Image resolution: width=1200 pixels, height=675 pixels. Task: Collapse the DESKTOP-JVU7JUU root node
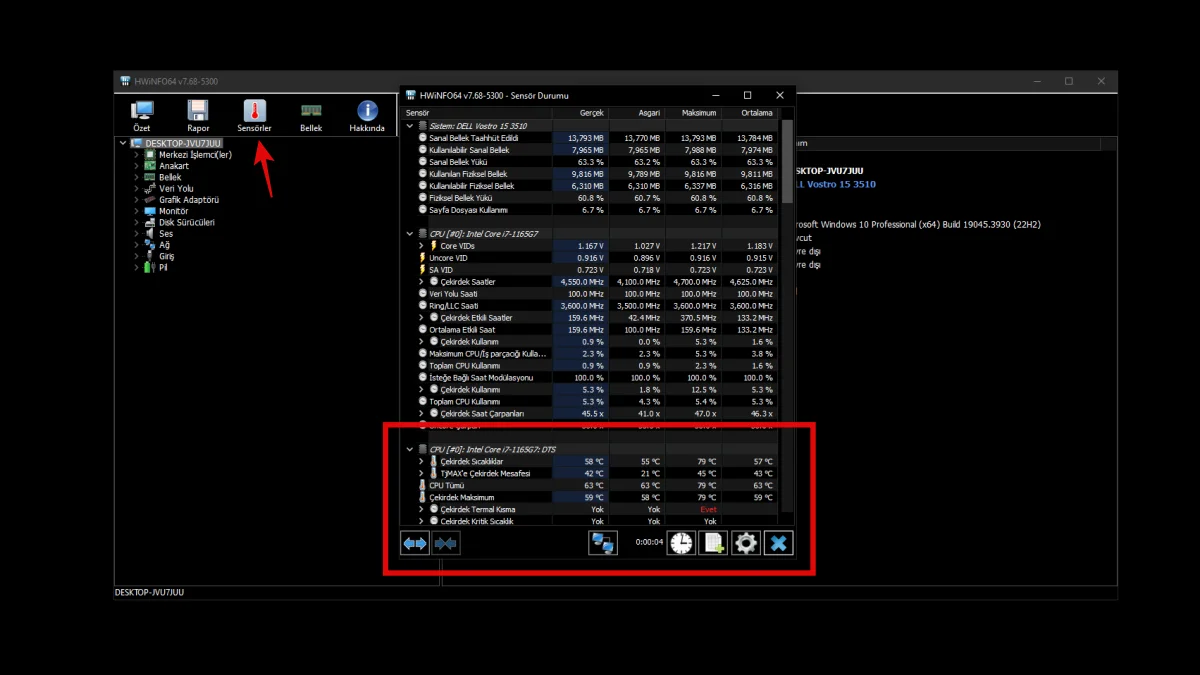pos(123,143)
